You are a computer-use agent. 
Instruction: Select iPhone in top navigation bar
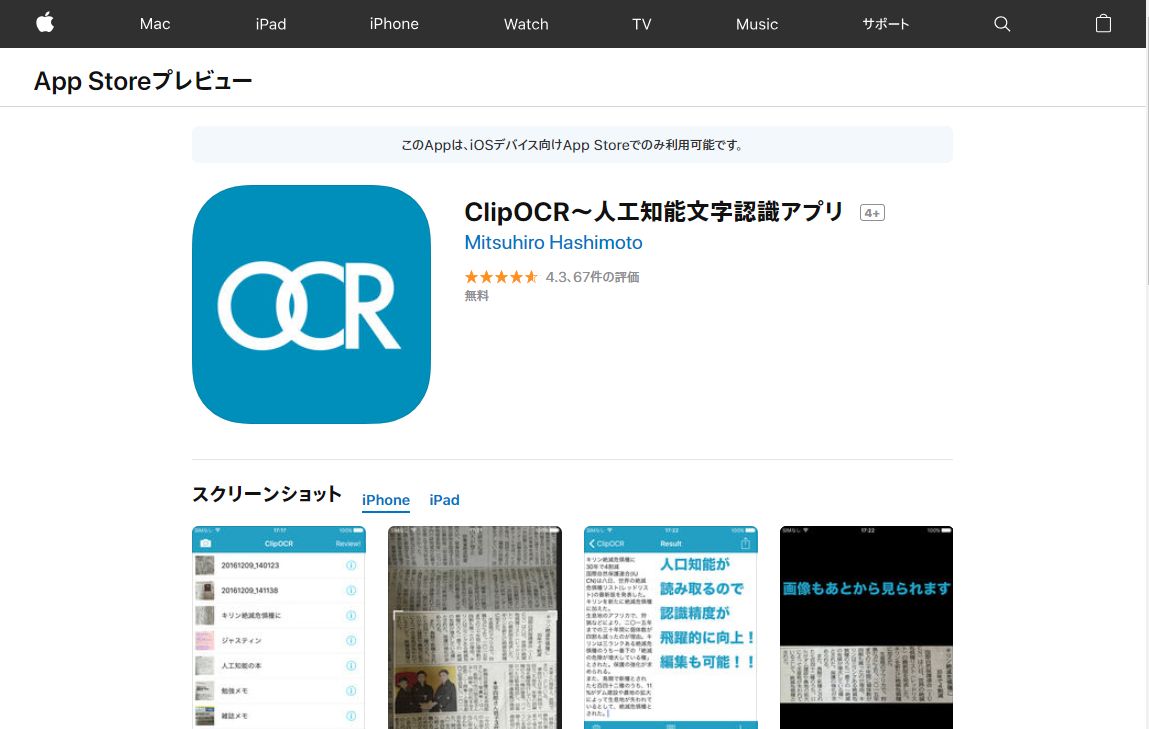point(394,24)
